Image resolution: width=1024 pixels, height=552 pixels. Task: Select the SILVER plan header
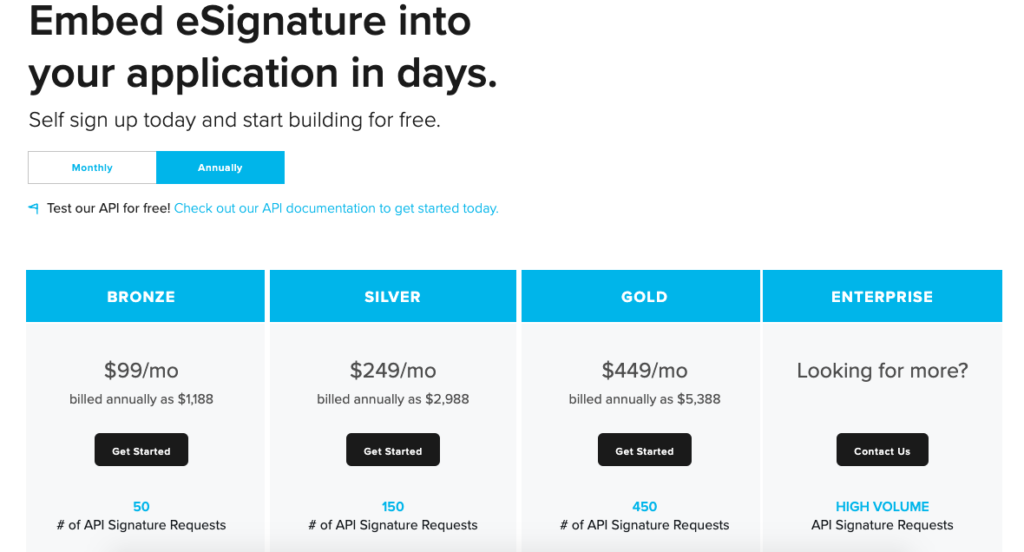pyautogui.click(x=392, y=296)
